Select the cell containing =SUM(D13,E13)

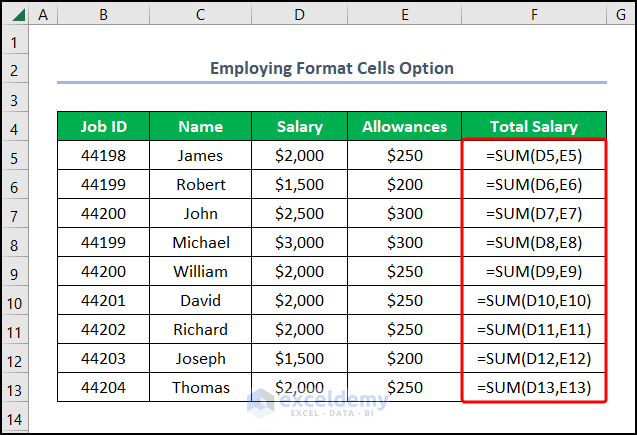pos(533,388)
